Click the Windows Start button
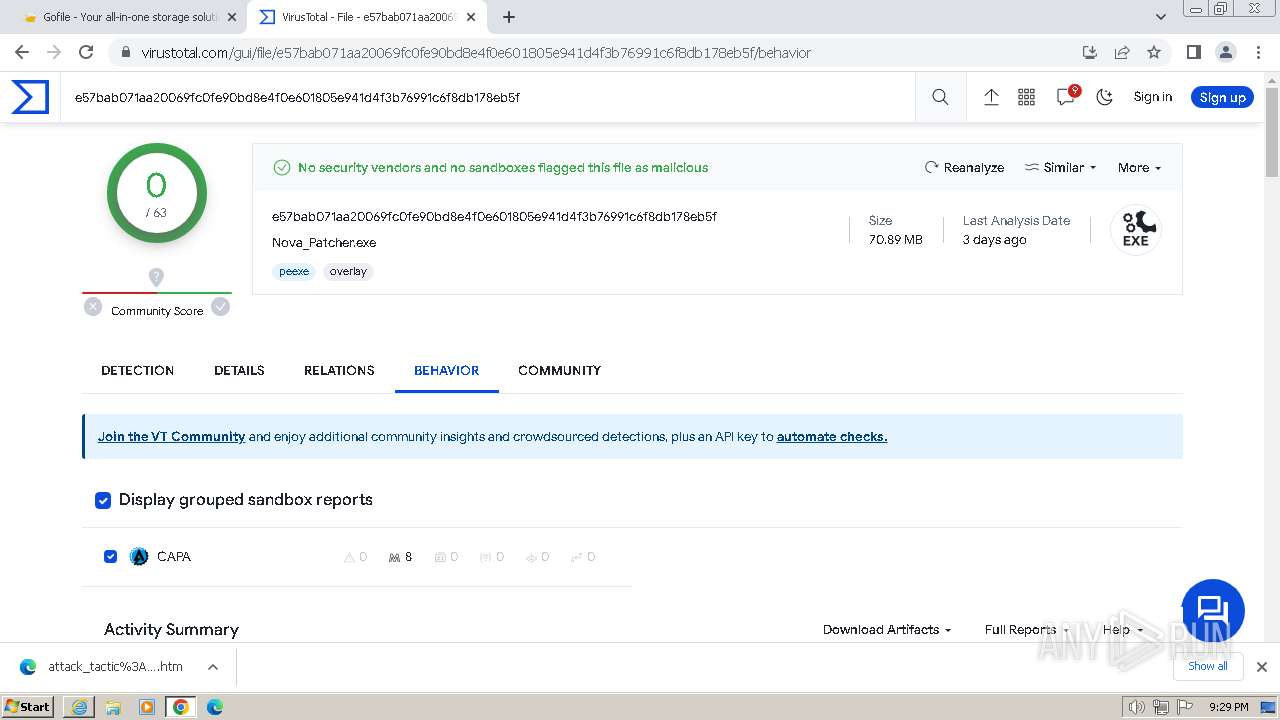 (28, 707)
